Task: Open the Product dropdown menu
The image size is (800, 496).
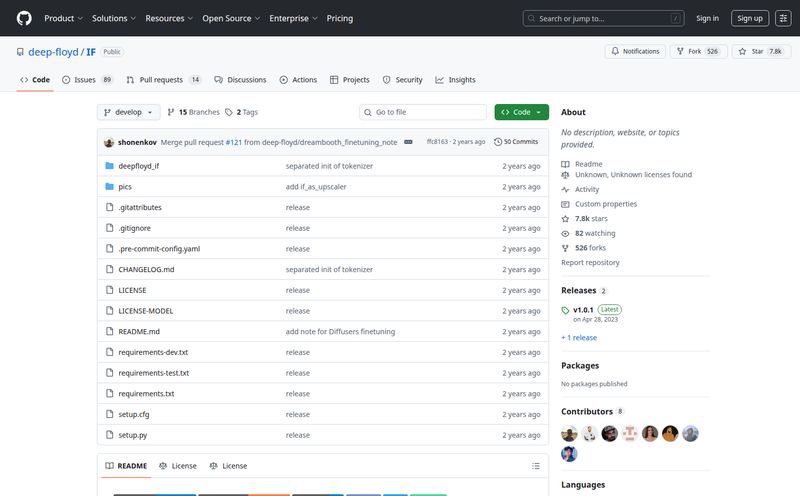Action: 63,18
